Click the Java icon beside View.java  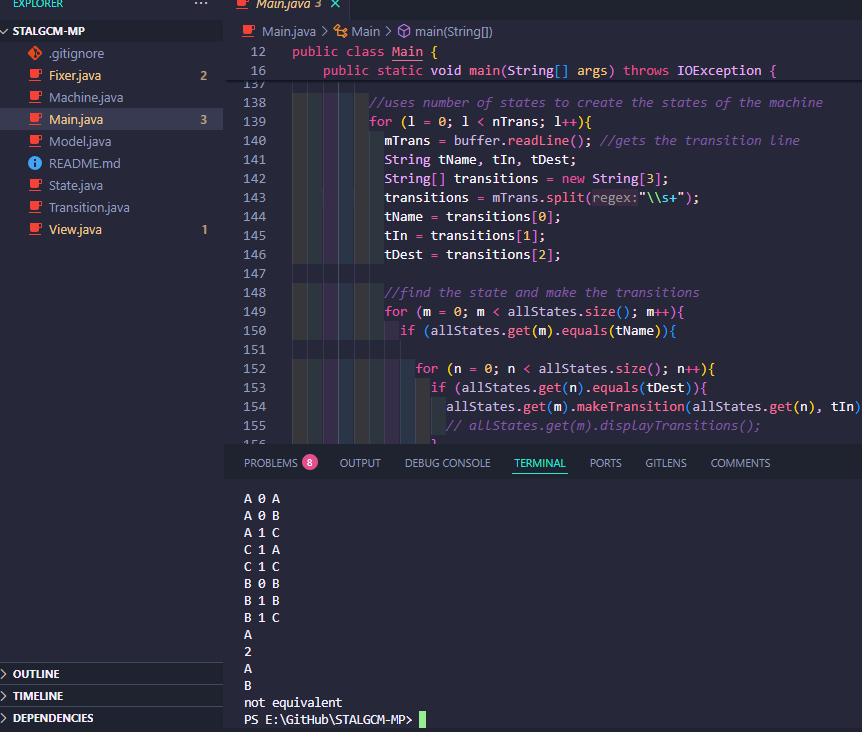click(x=35, y=229)
